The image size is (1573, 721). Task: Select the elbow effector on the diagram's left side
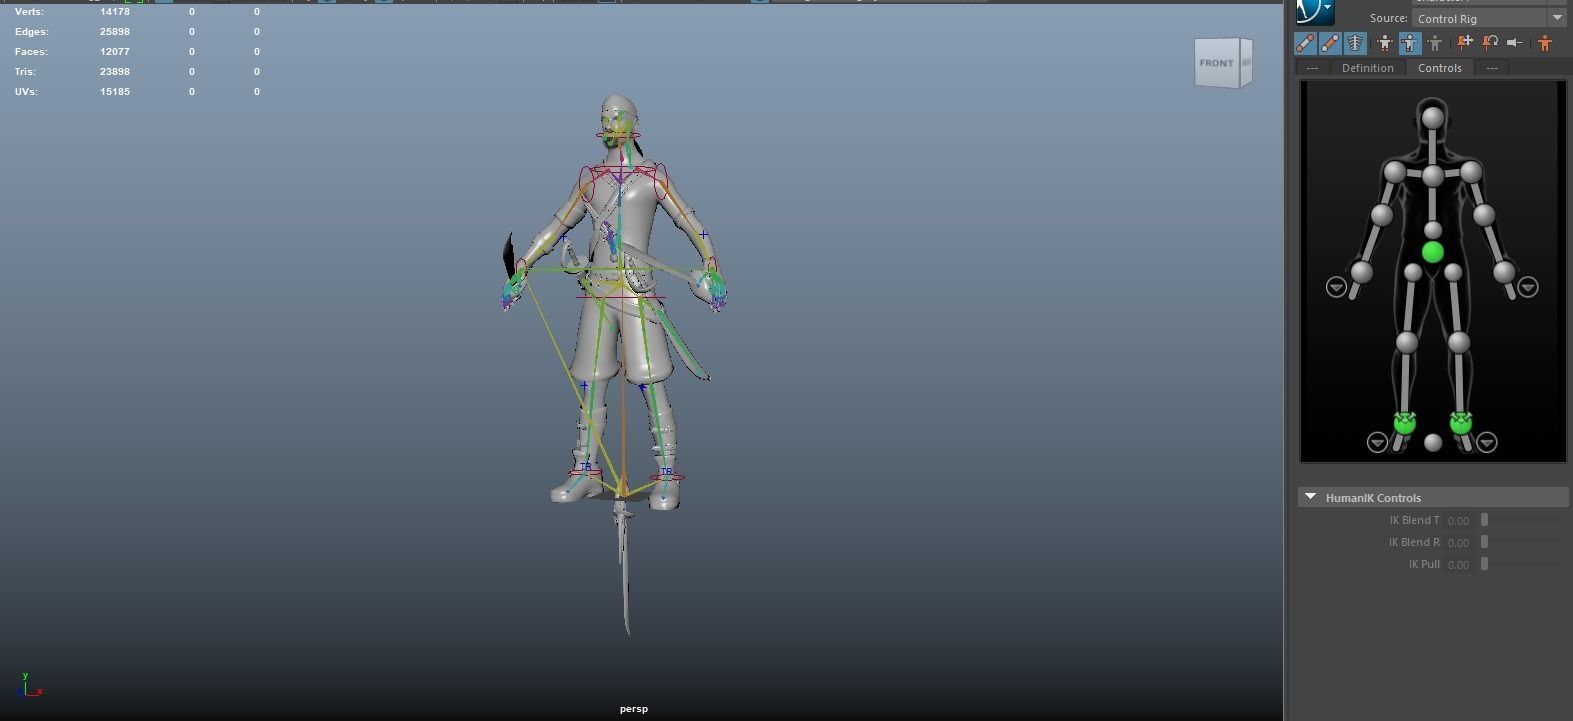[1382, 214]
